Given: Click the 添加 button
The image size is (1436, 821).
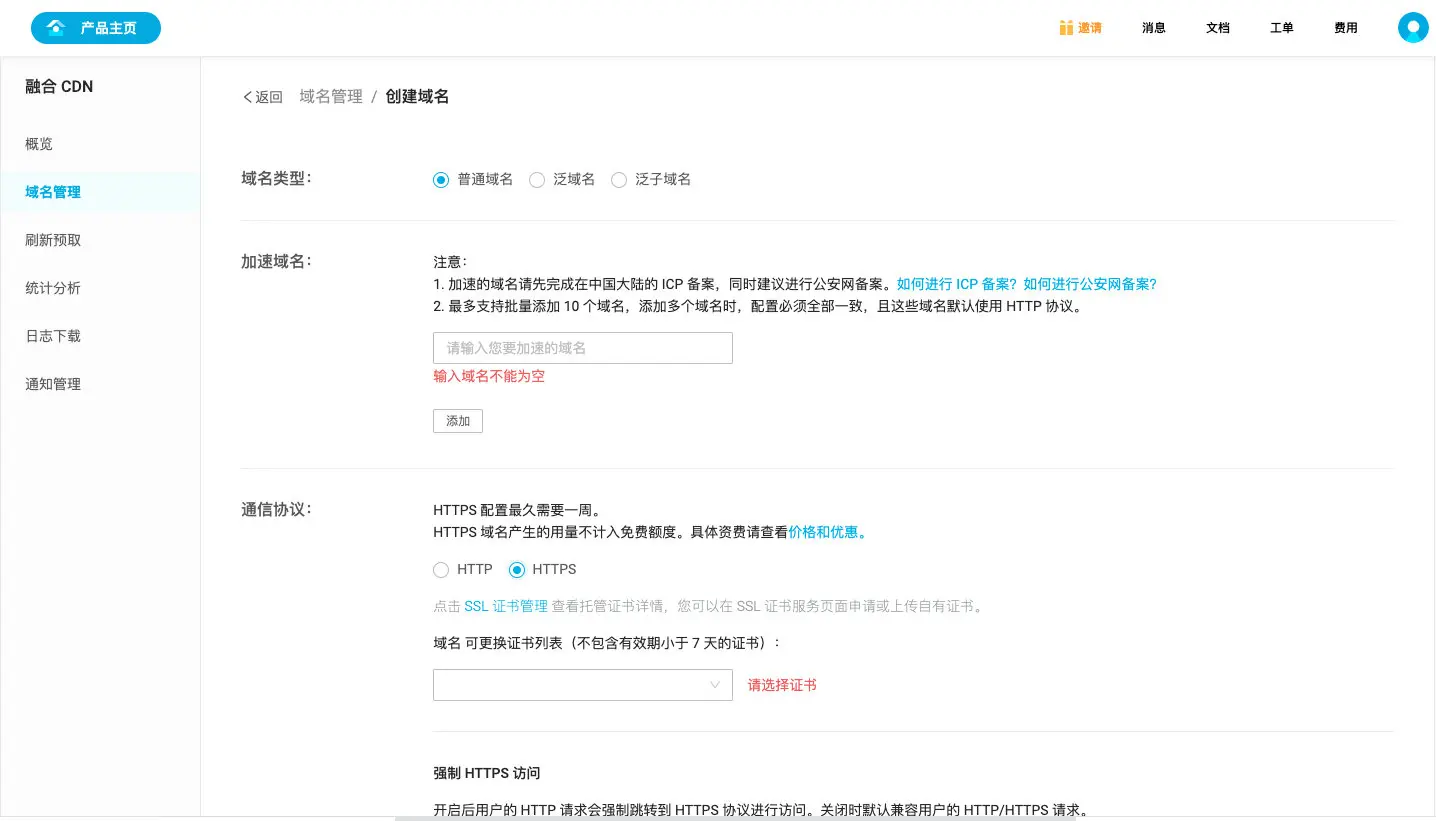Looking at the screenshot, I should coord(458,421).
